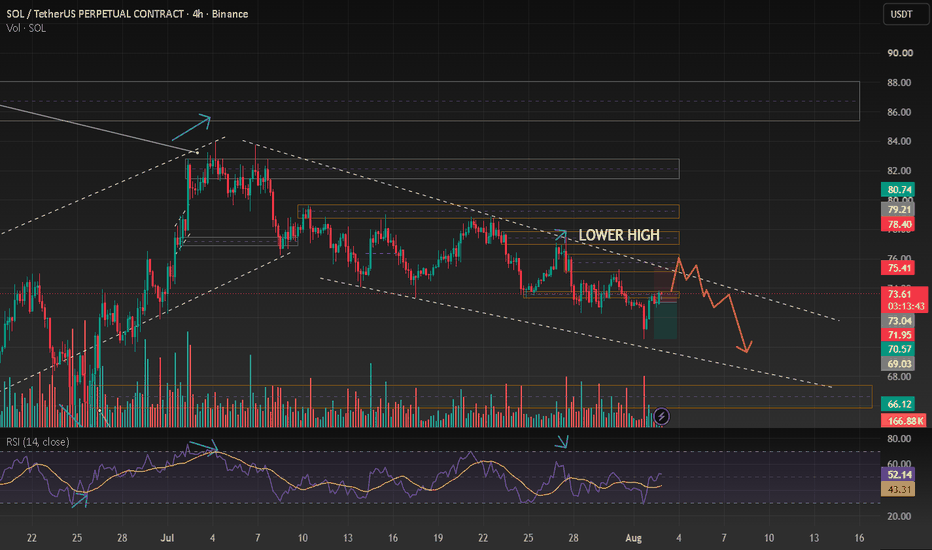Click the 52.14 RSI value label
Viewport: 932px width, 550px height.
(x=899, y=474)
